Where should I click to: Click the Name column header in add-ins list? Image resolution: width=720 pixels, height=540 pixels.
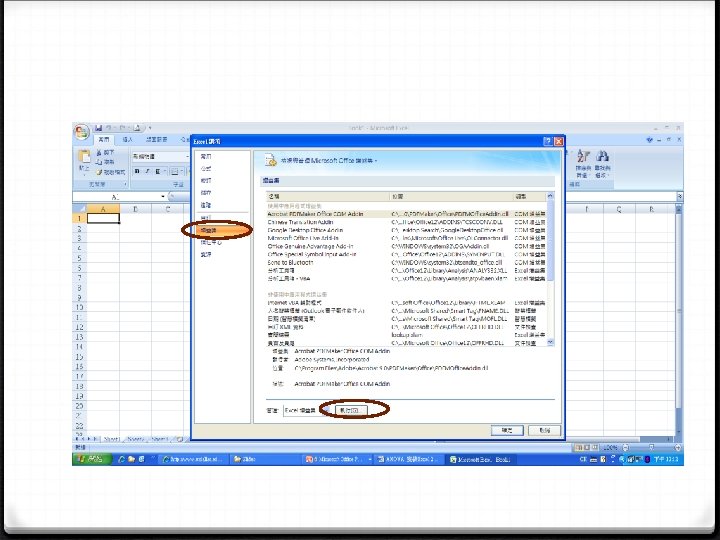tap(328, 197)
